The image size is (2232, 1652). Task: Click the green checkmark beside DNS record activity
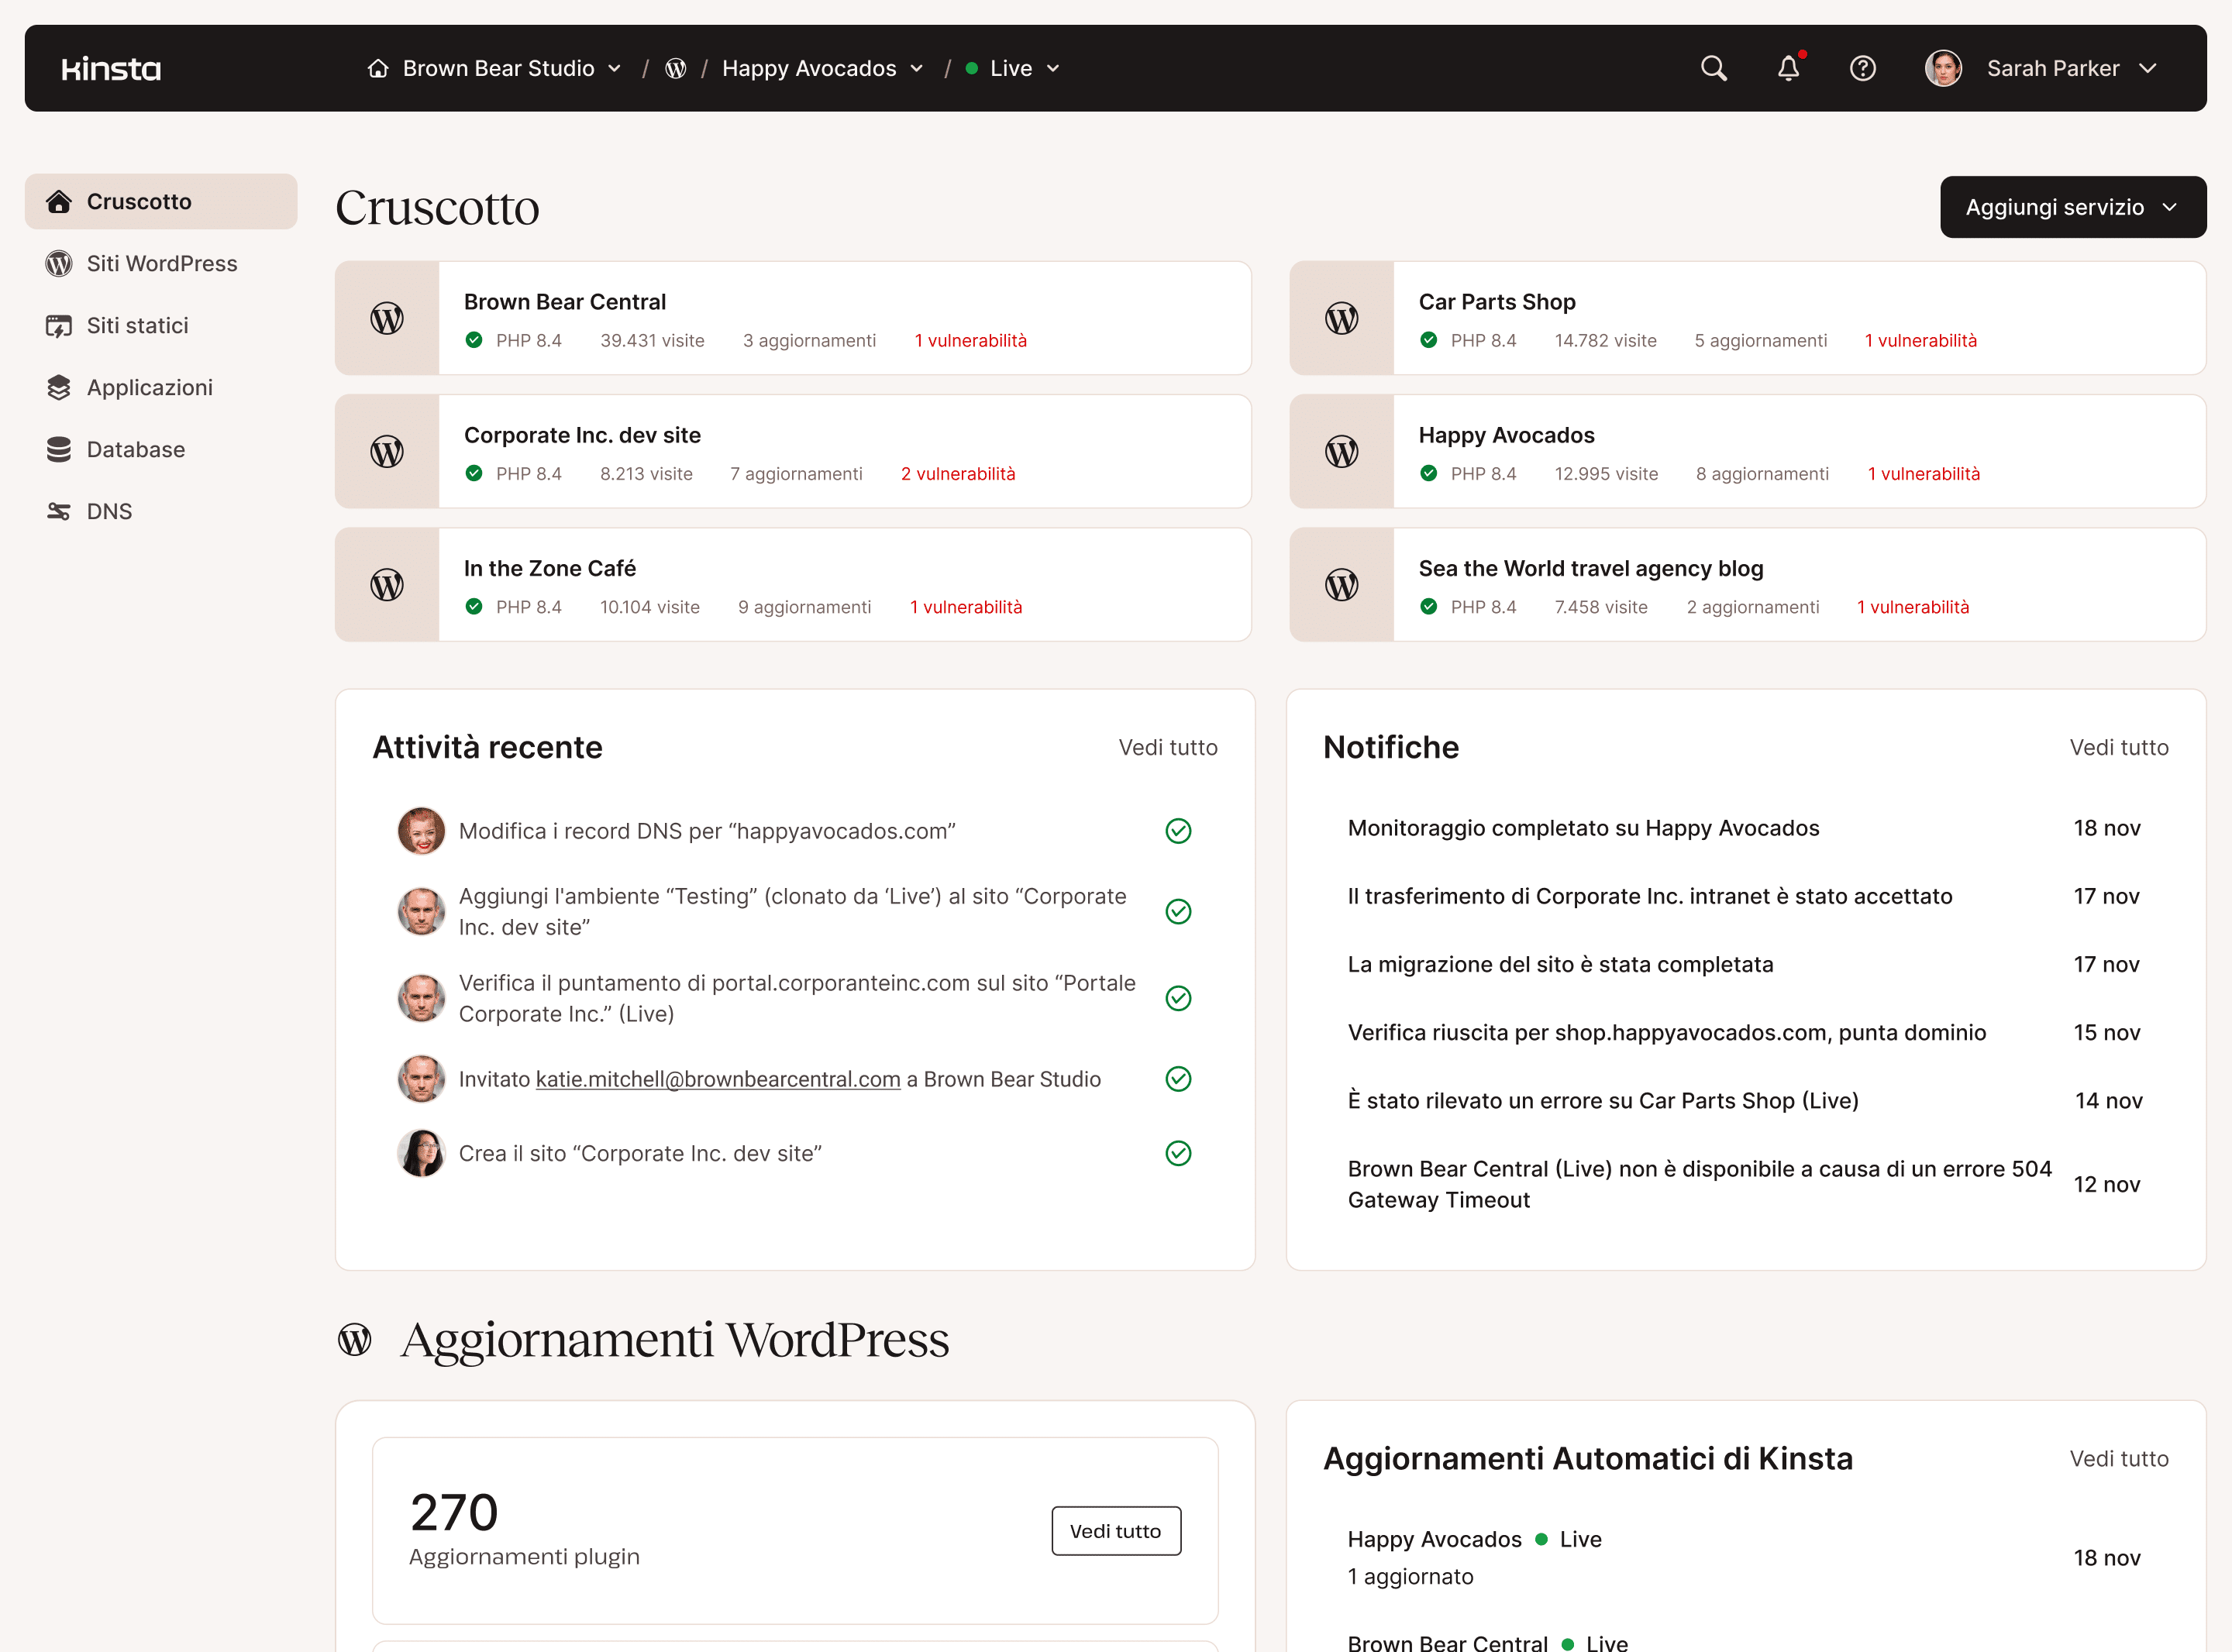click(x=1178, y=831)
